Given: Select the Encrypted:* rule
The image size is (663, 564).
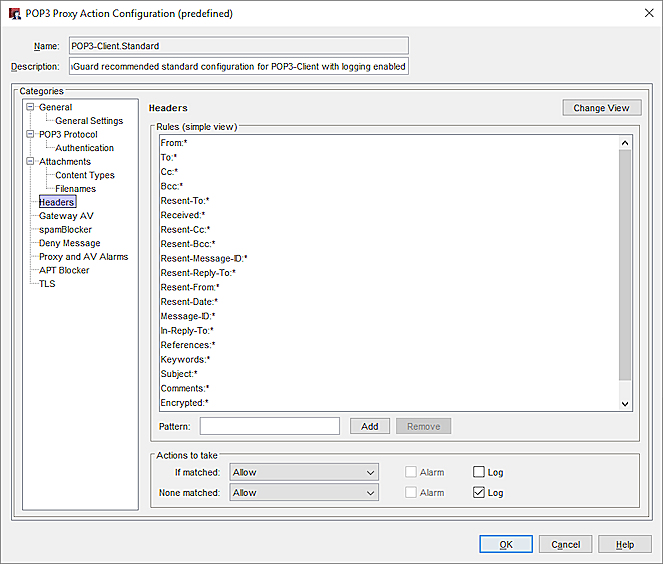Looking at the screenshot, I should tap(389, 402).
